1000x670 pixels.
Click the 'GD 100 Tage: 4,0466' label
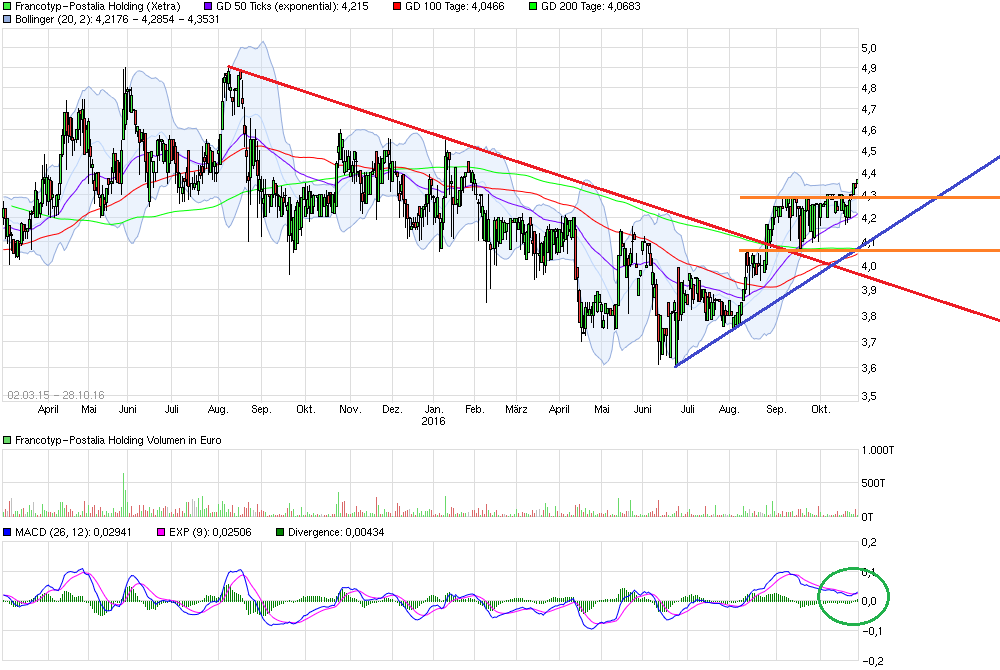coord(455,6)
